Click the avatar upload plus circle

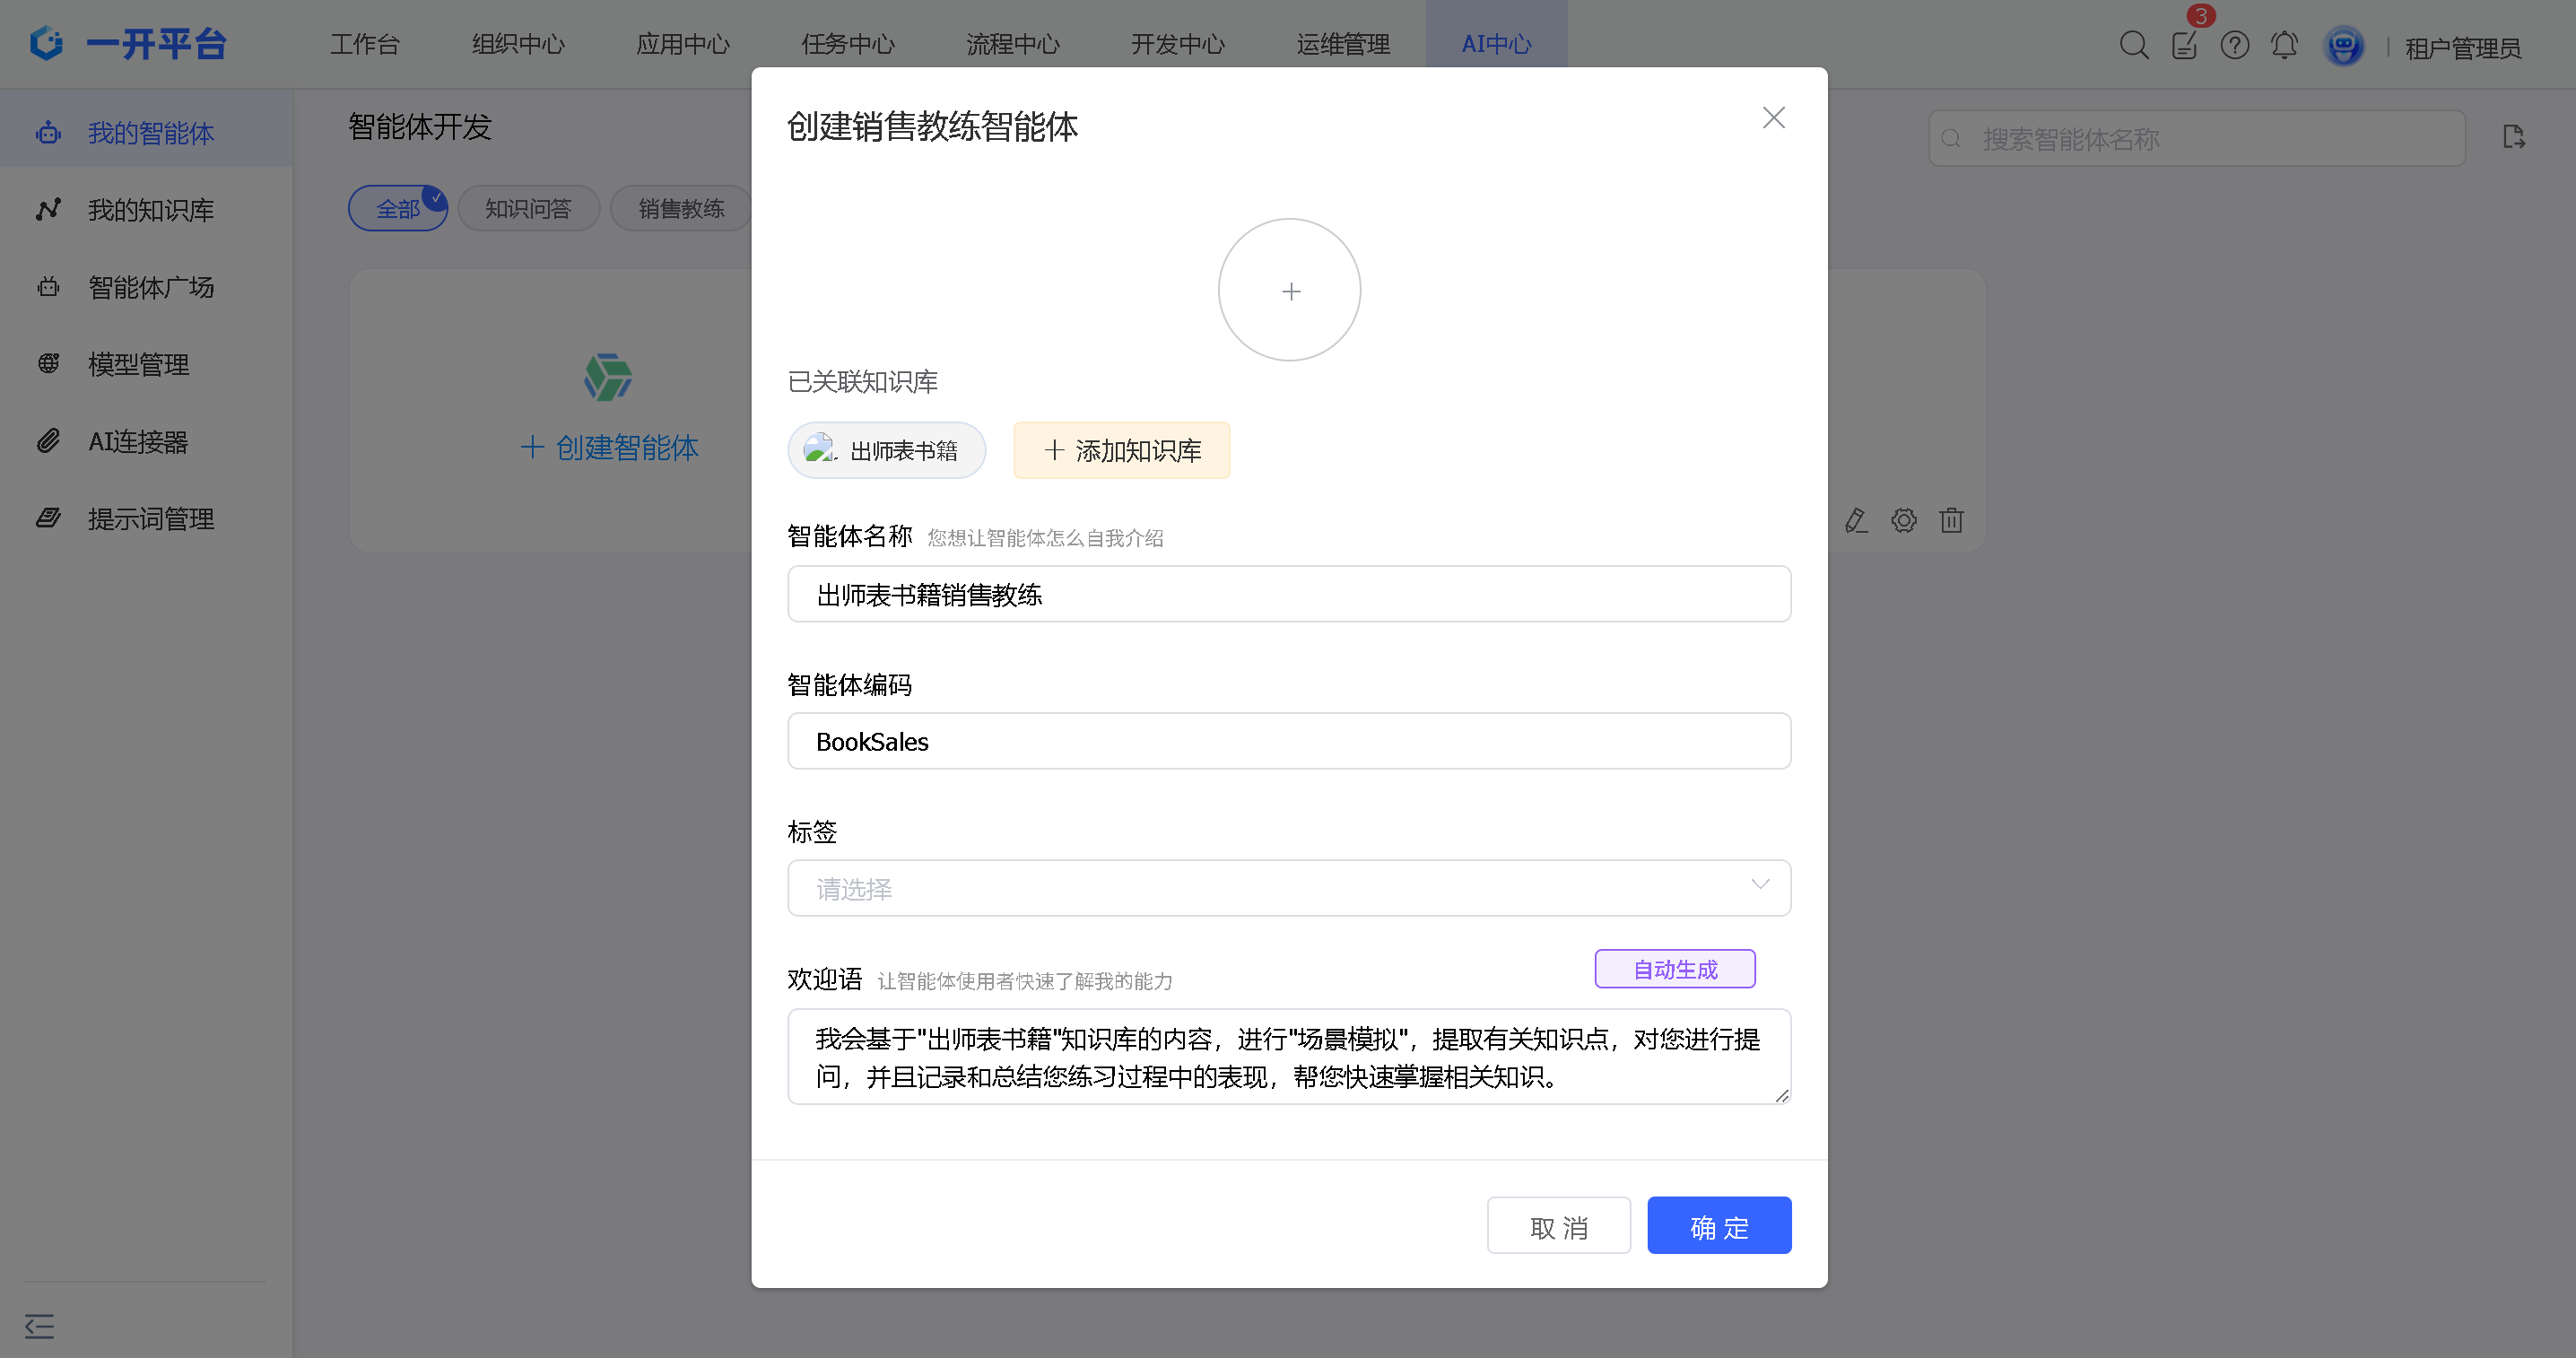(1289, 290)
